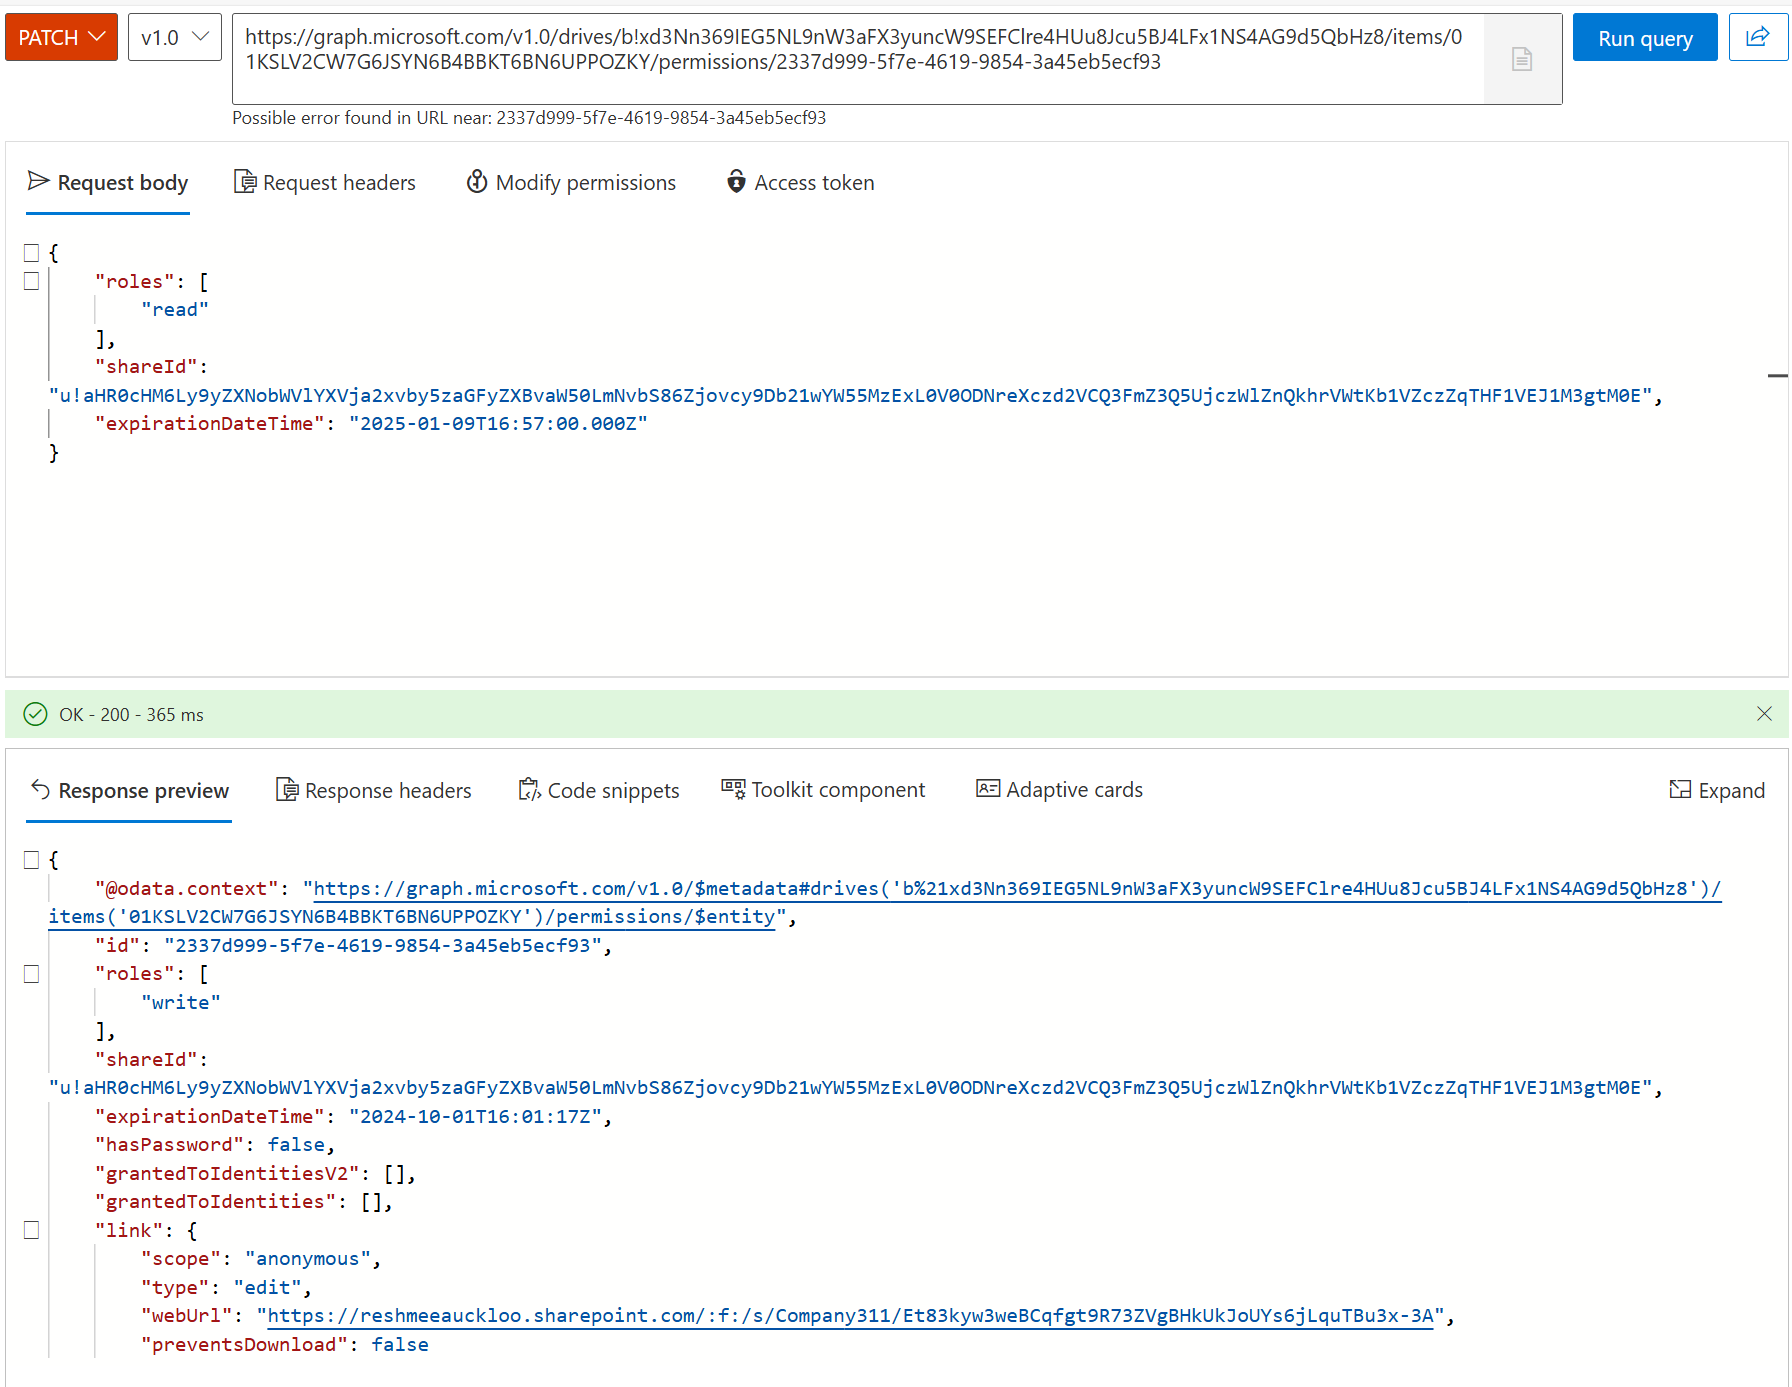Click the Possible error found in URL message
Screen dimensions: 1792x1387
coord(529,118)
